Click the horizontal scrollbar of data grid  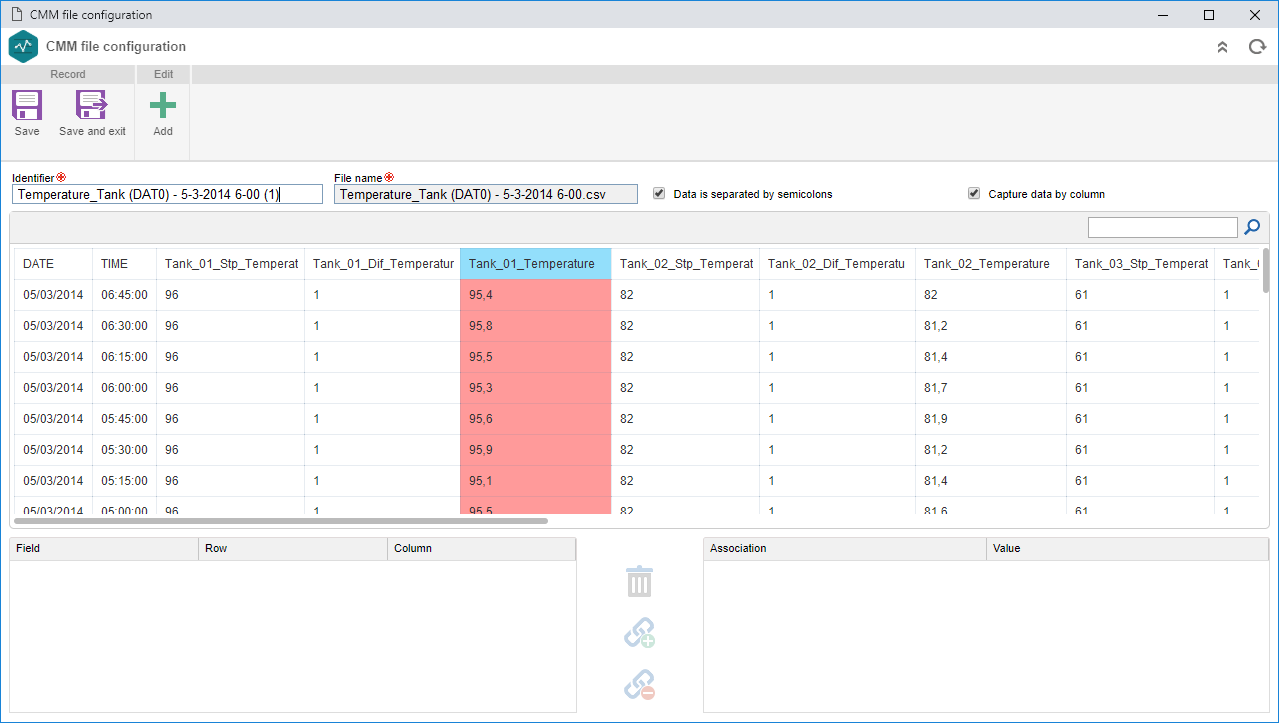click(281, 520)
